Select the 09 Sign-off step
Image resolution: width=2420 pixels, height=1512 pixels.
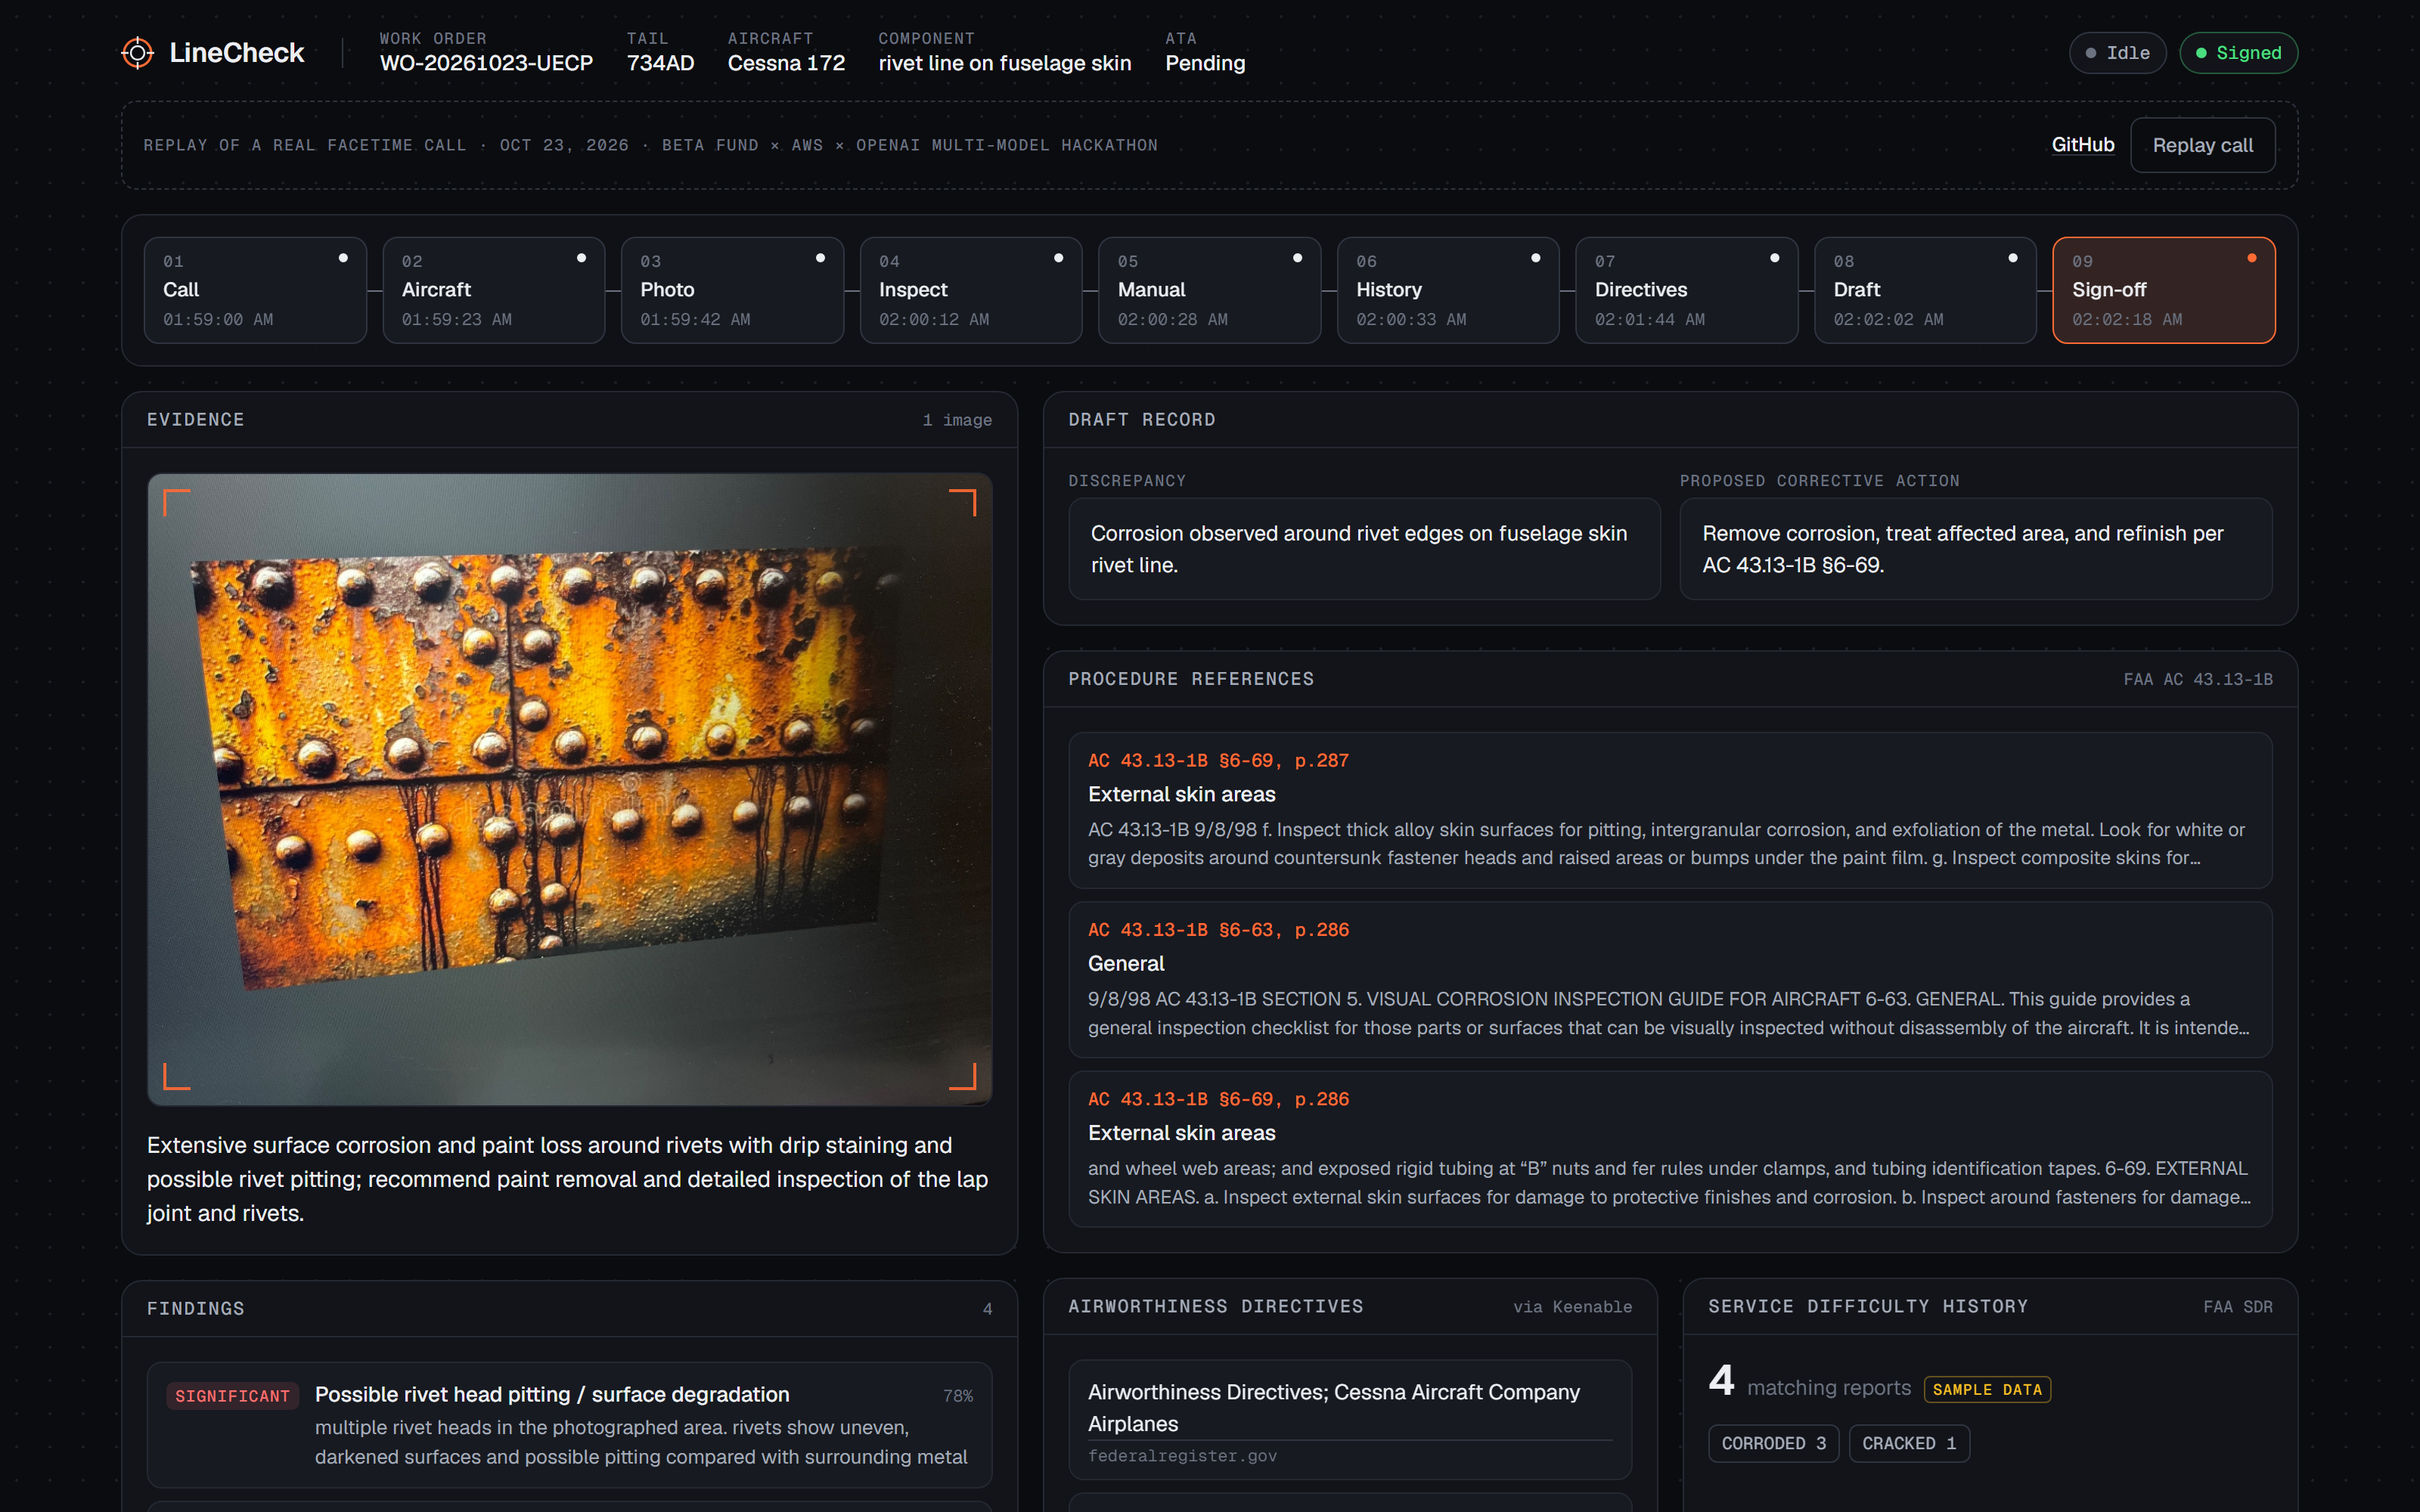click(x=2164, y=290)
